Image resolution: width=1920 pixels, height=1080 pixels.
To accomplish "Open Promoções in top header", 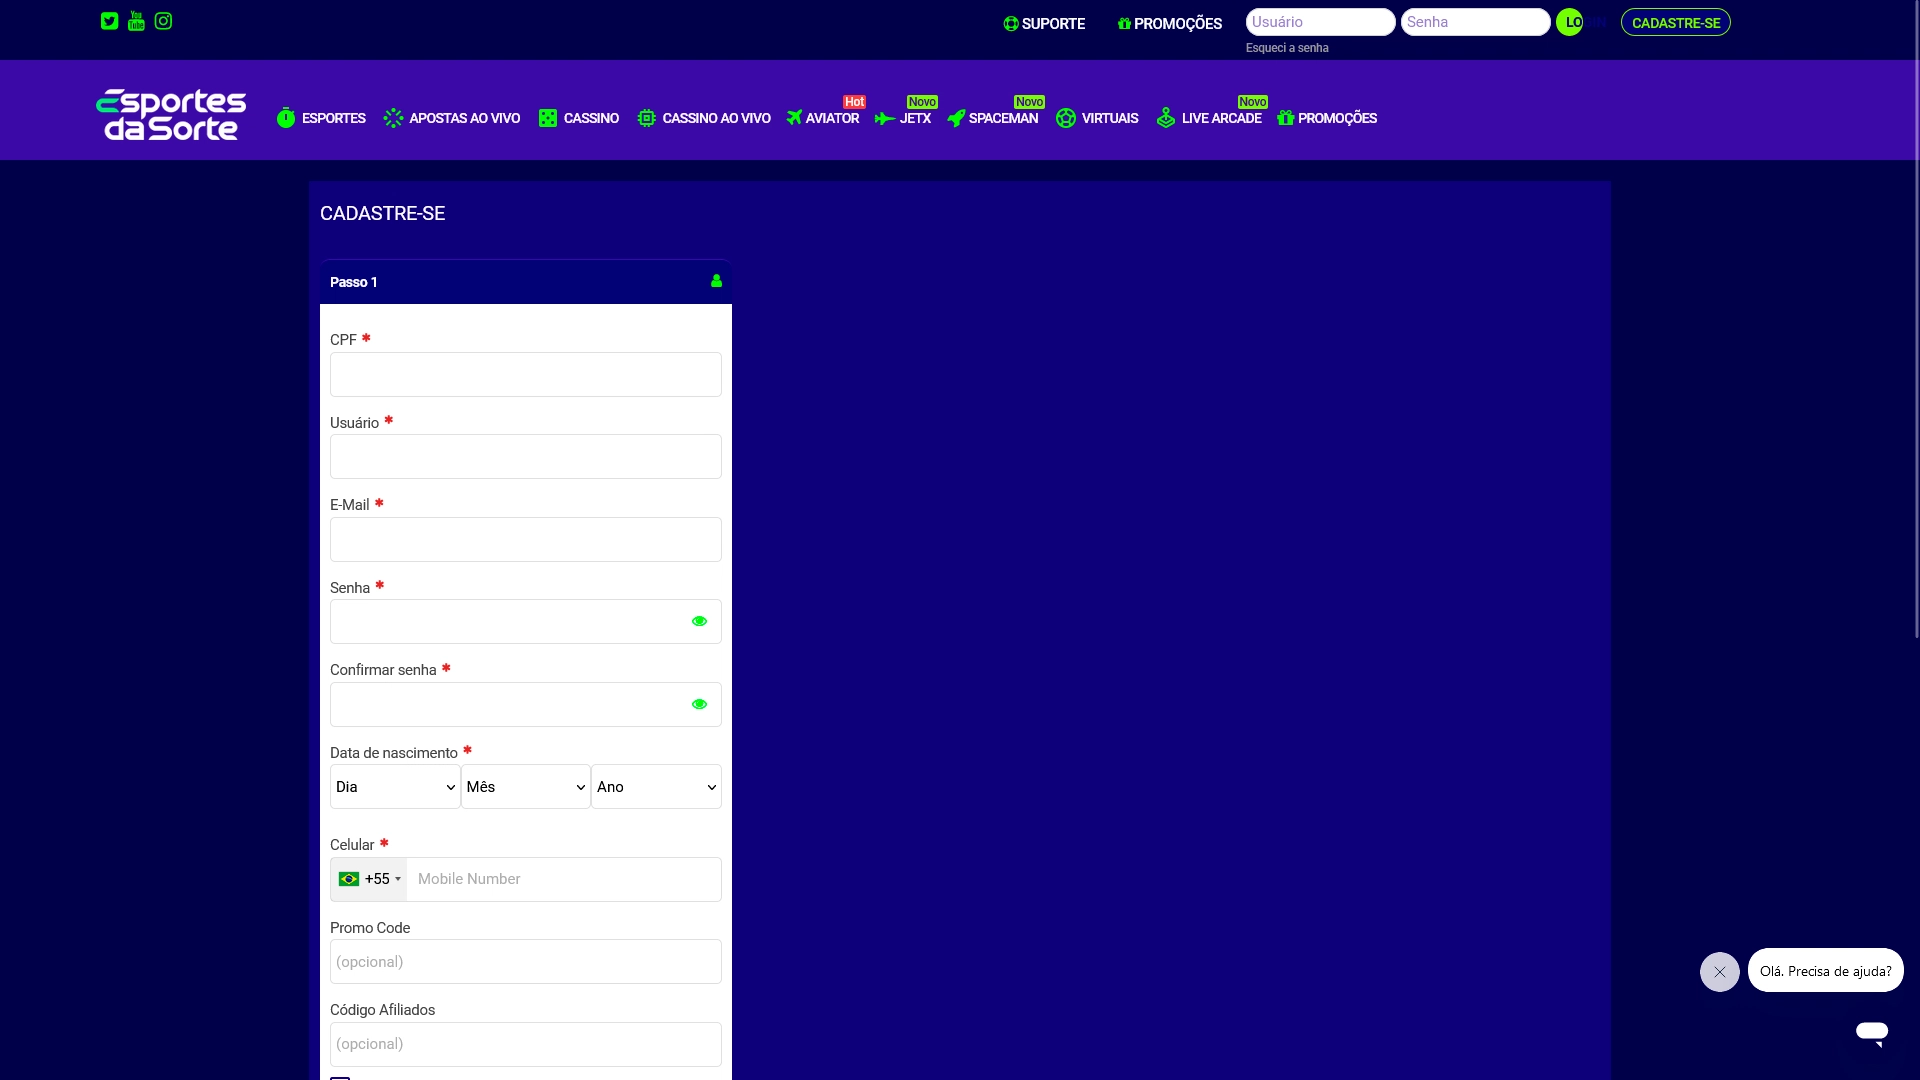I will (1170, 24).
